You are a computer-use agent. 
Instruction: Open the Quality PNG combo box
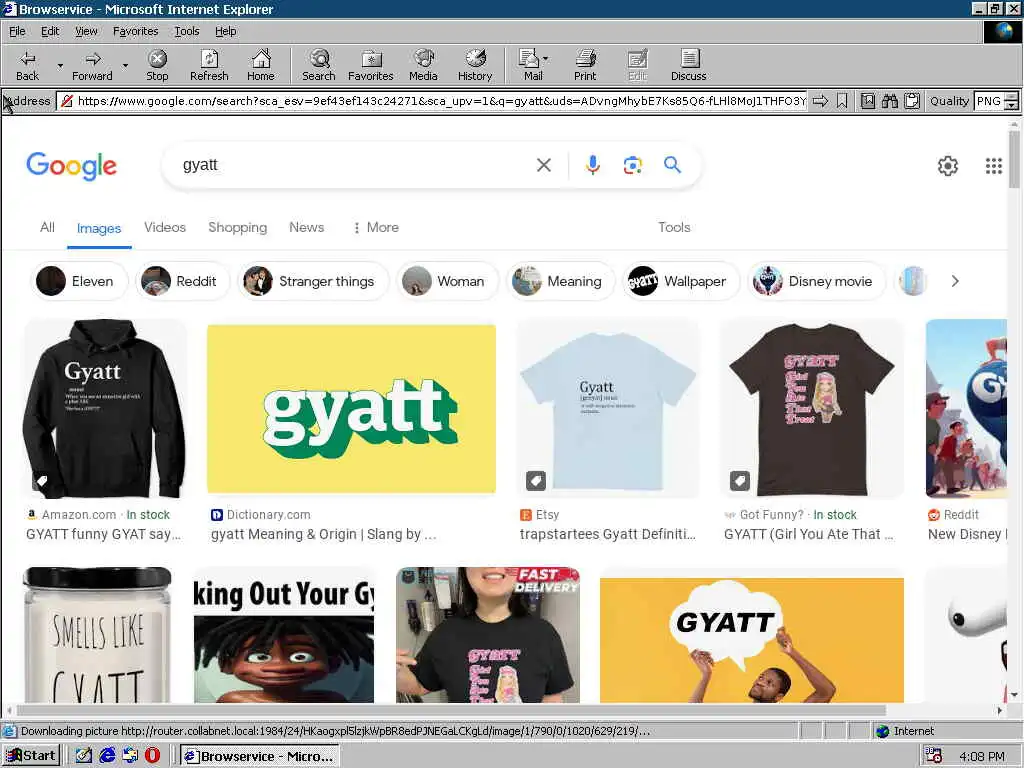996,101
